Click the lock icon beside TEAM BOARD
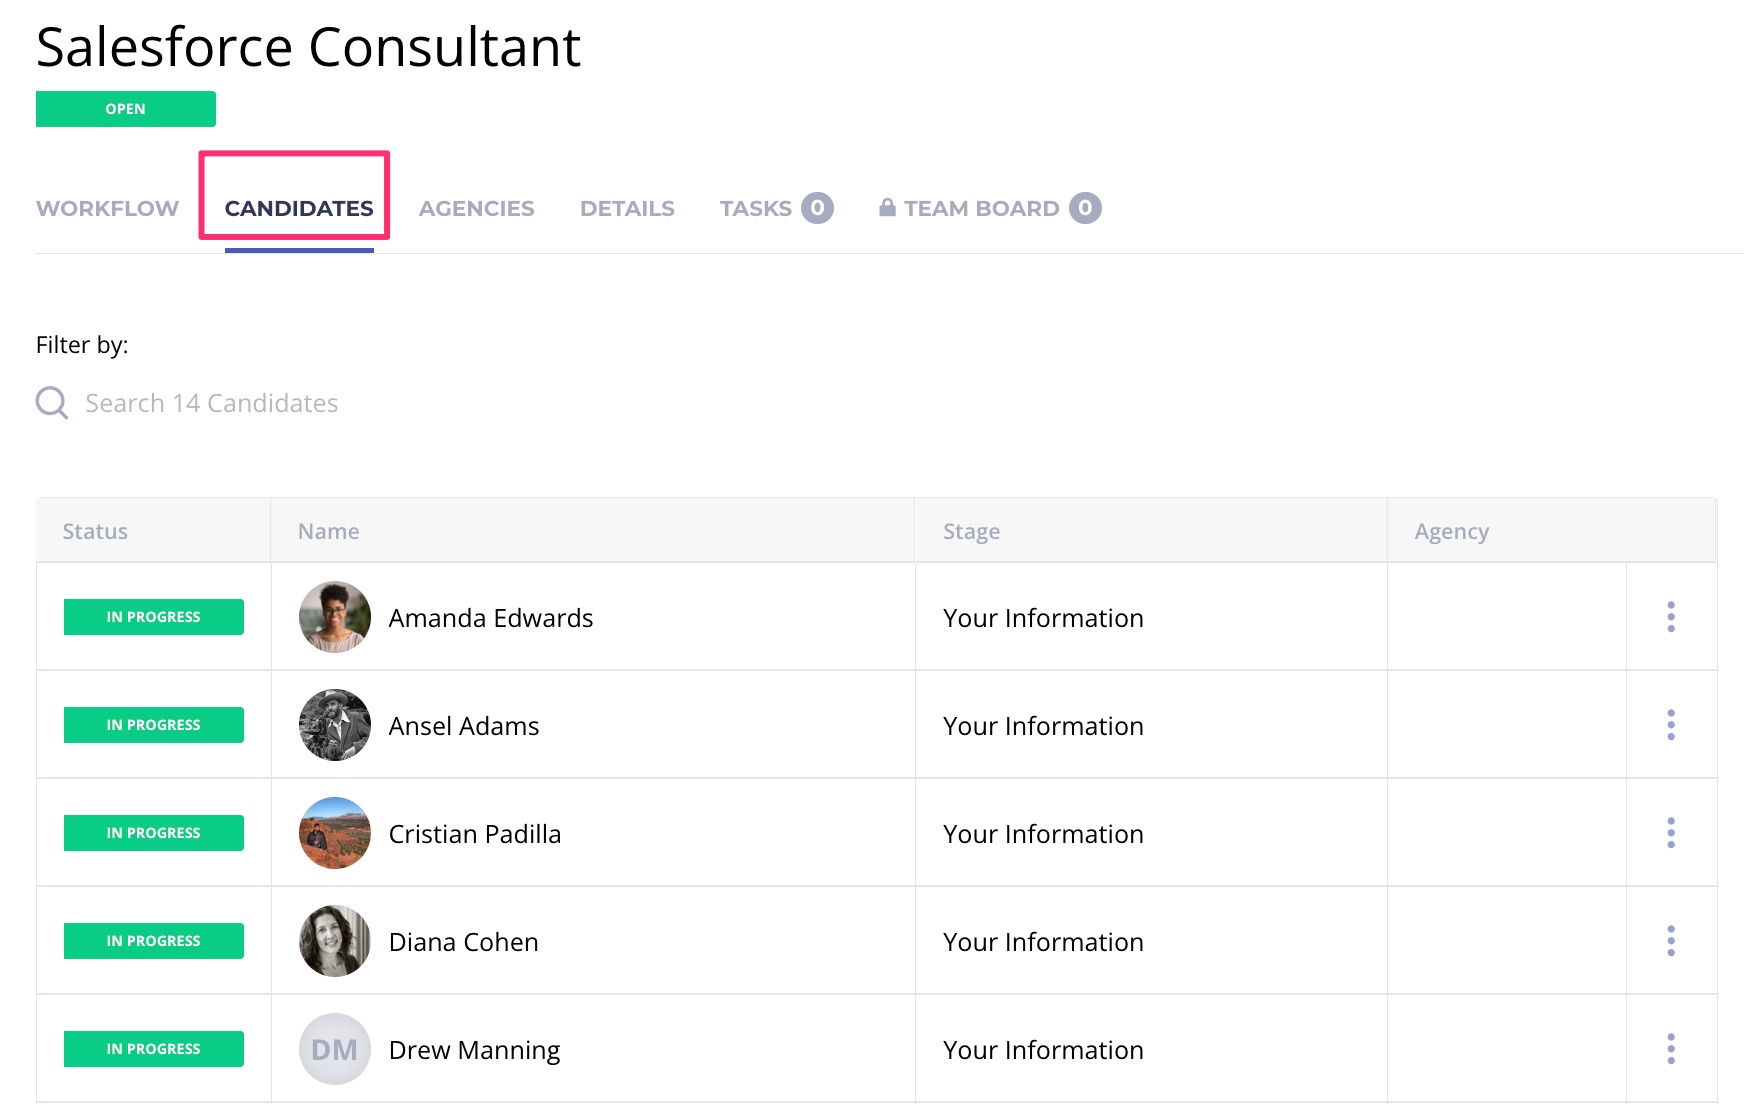Image resolution: width=1744 pixels, height=1104 pixels. tap(887, 207)
